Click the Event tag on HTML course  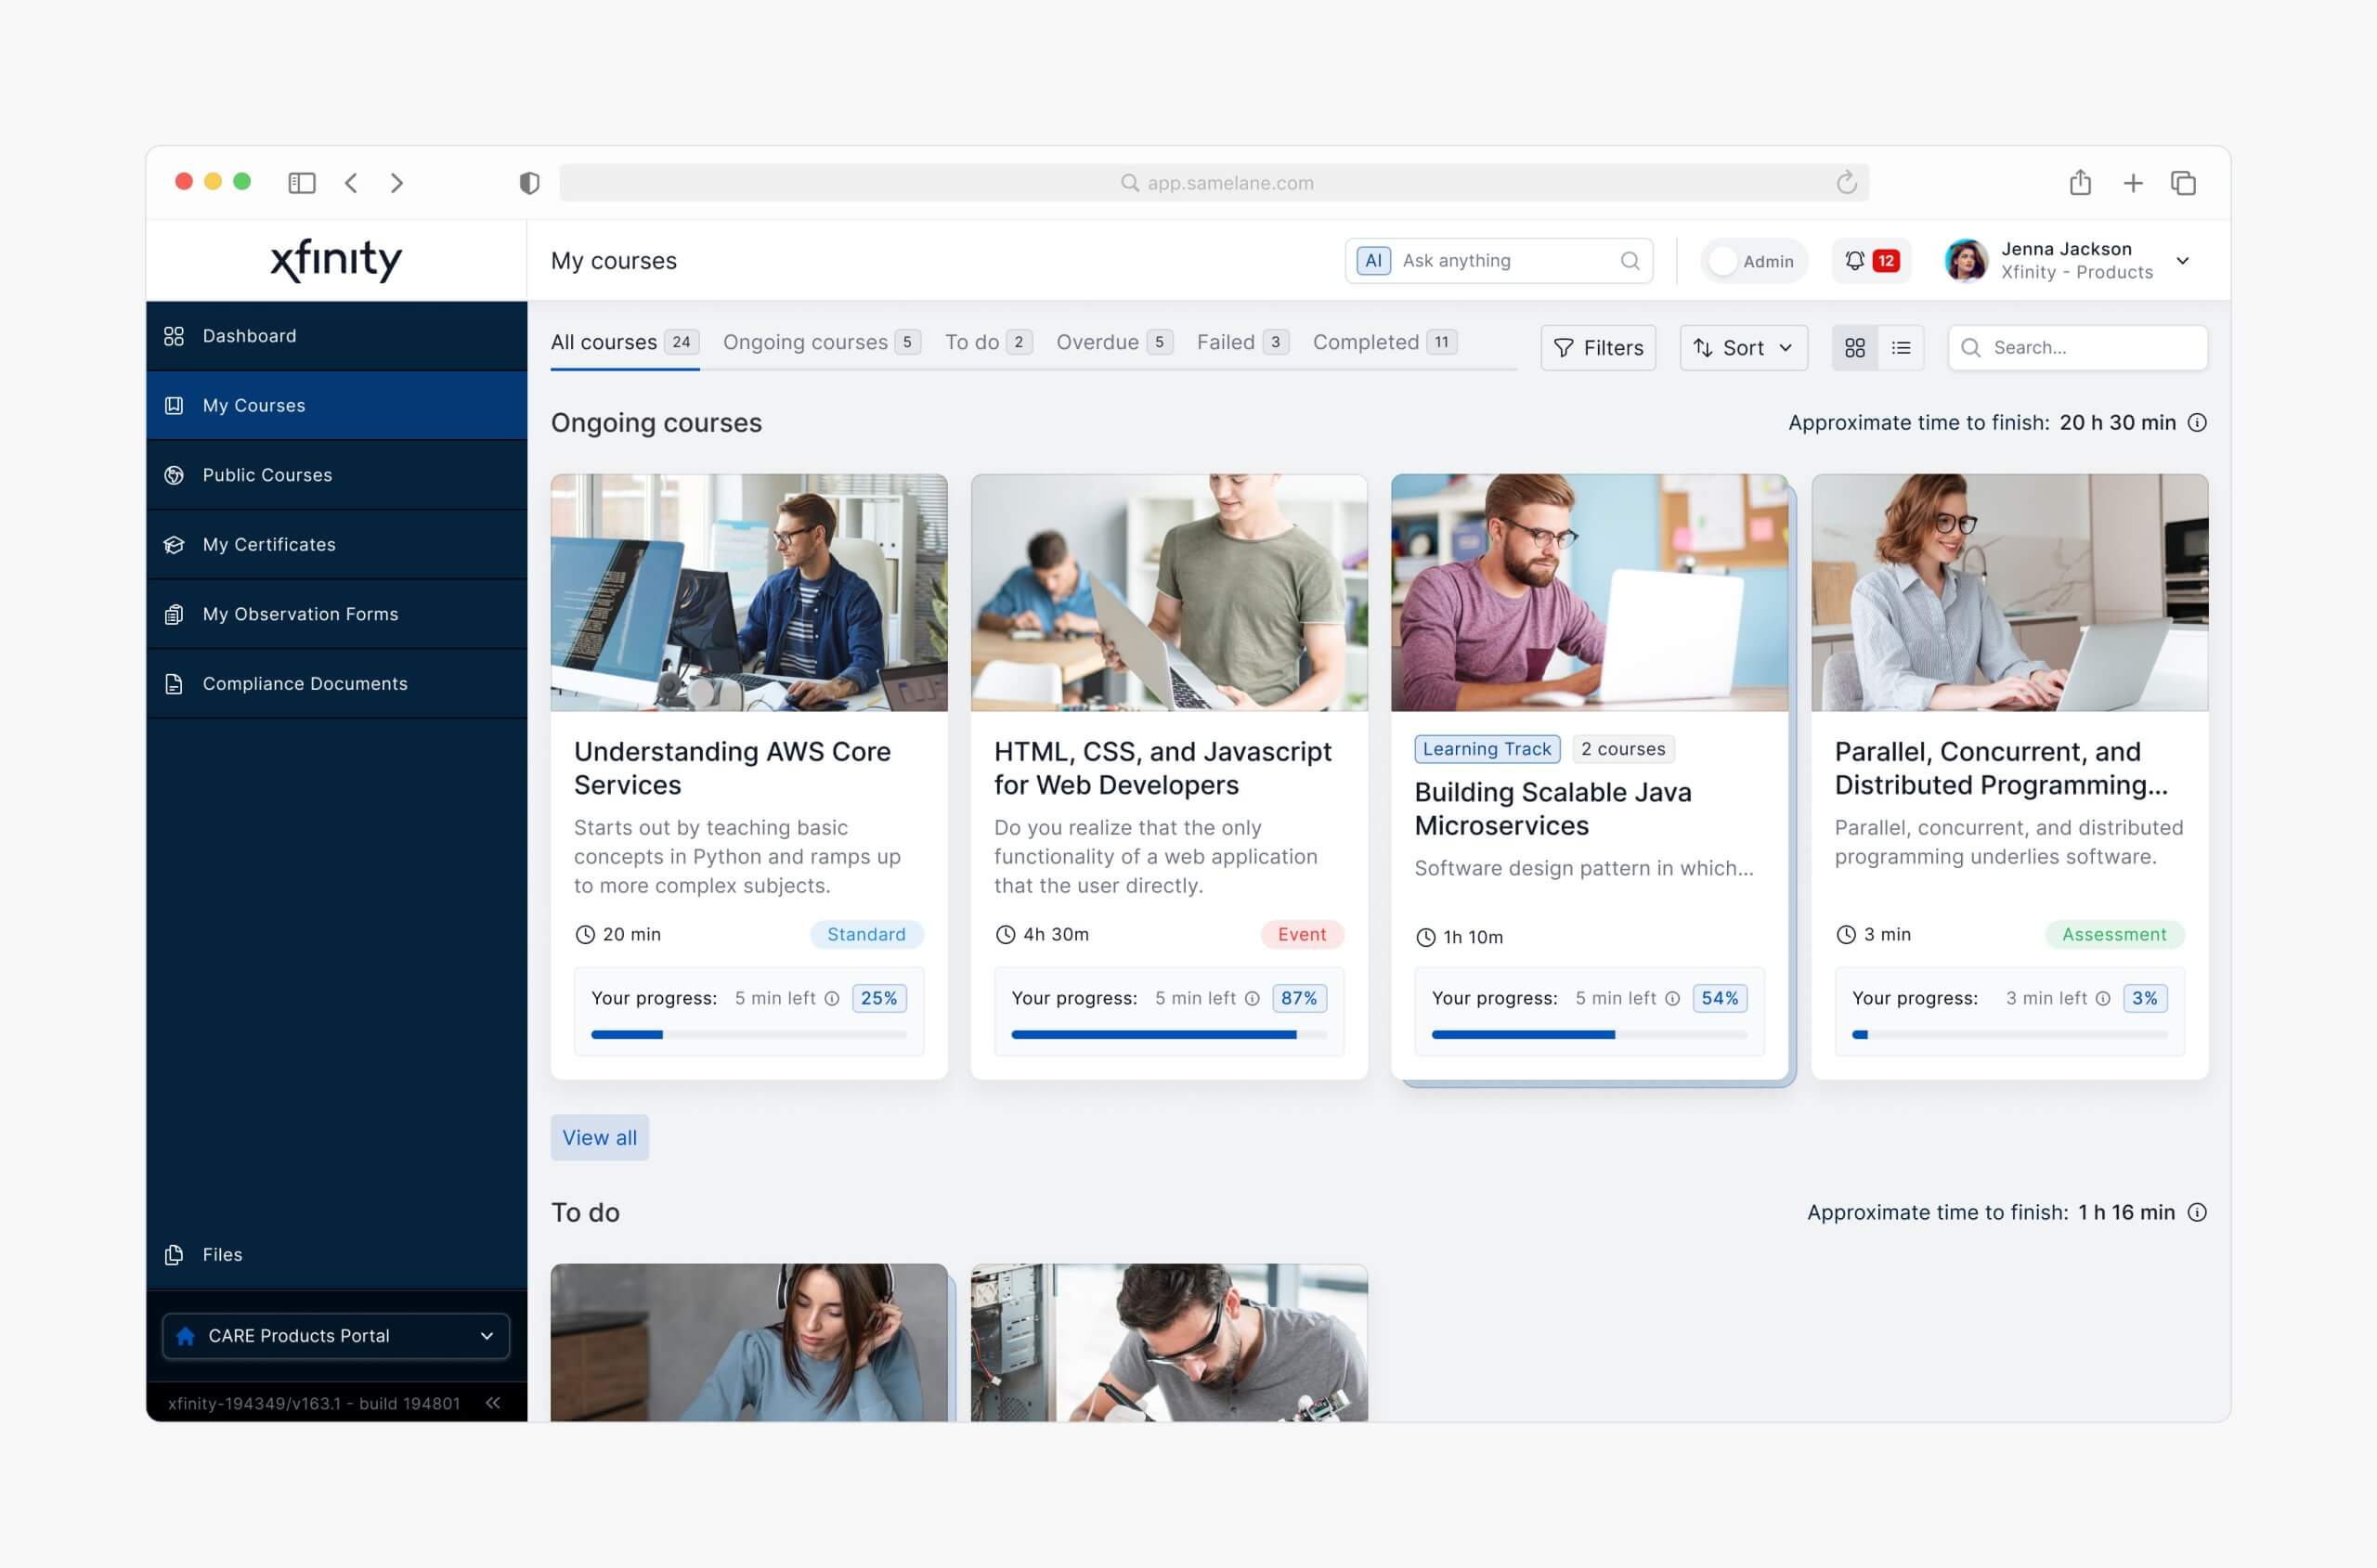(1302, 934)
